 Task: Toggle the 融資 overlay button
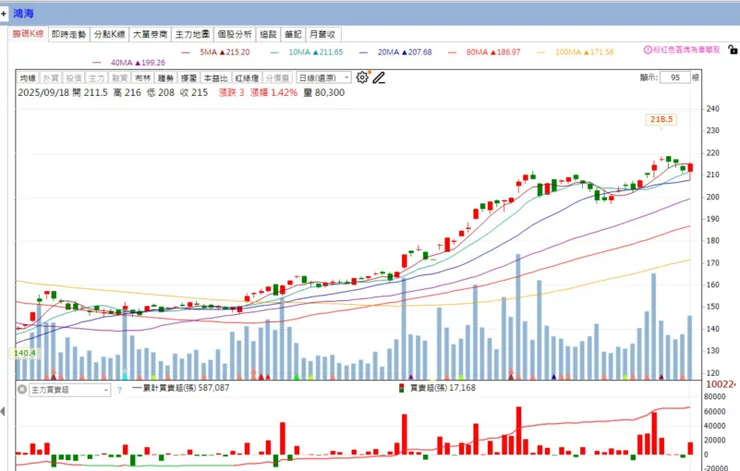coord(120,78)
